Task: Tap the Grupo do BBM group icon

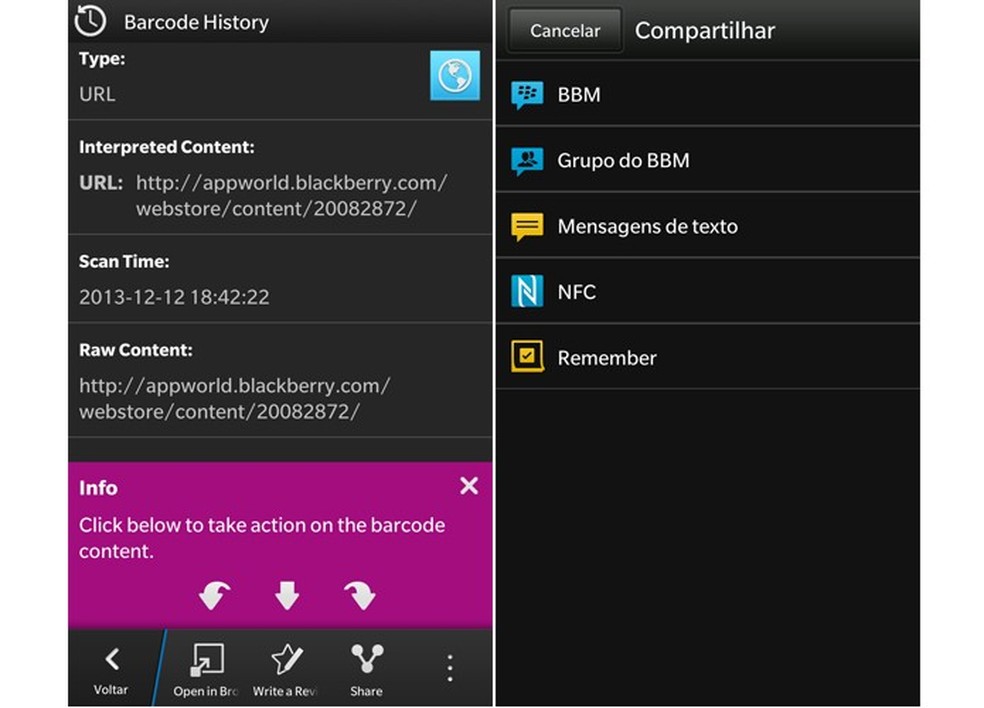Action: click(x=525, y=160)
